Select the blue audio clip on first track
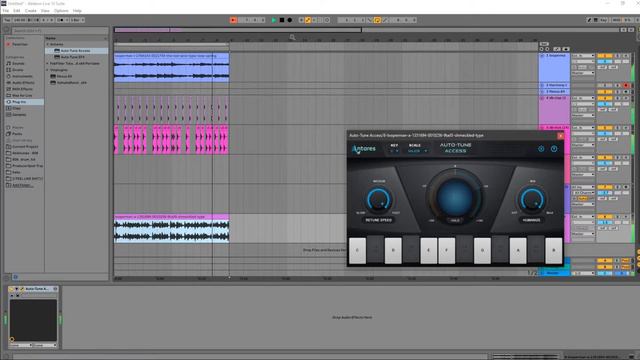This screenshot has width=640, height=360. pyautogui.click(x=171, y=68)
